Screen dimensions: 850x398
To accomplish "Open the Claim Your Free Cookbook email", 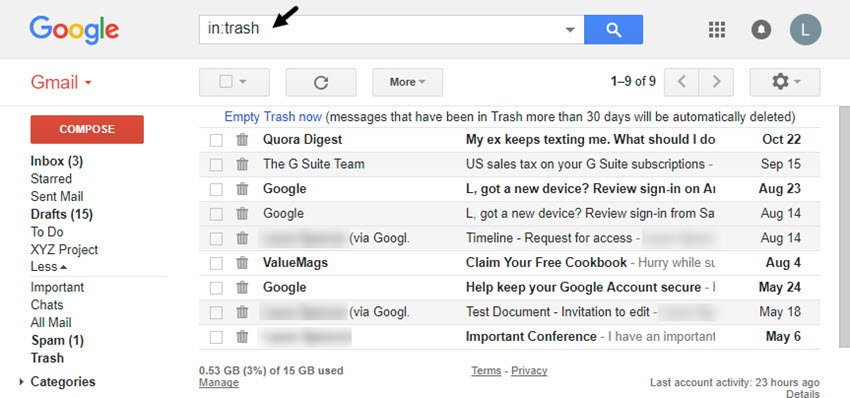I will 546,263.
